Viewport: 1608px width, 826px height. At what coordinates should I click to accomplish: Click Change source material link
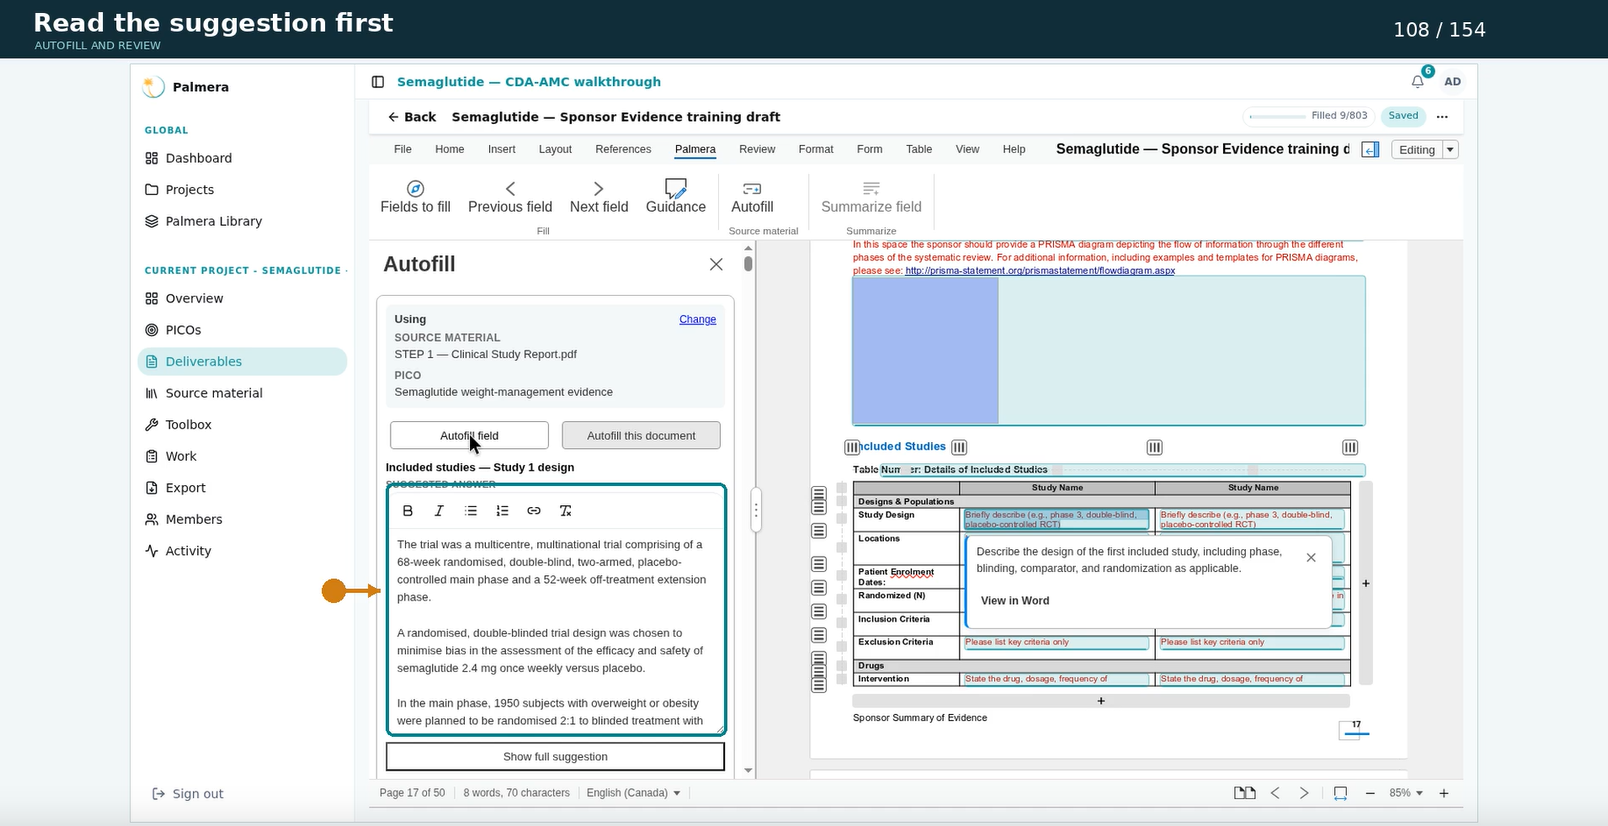[697, 320]
